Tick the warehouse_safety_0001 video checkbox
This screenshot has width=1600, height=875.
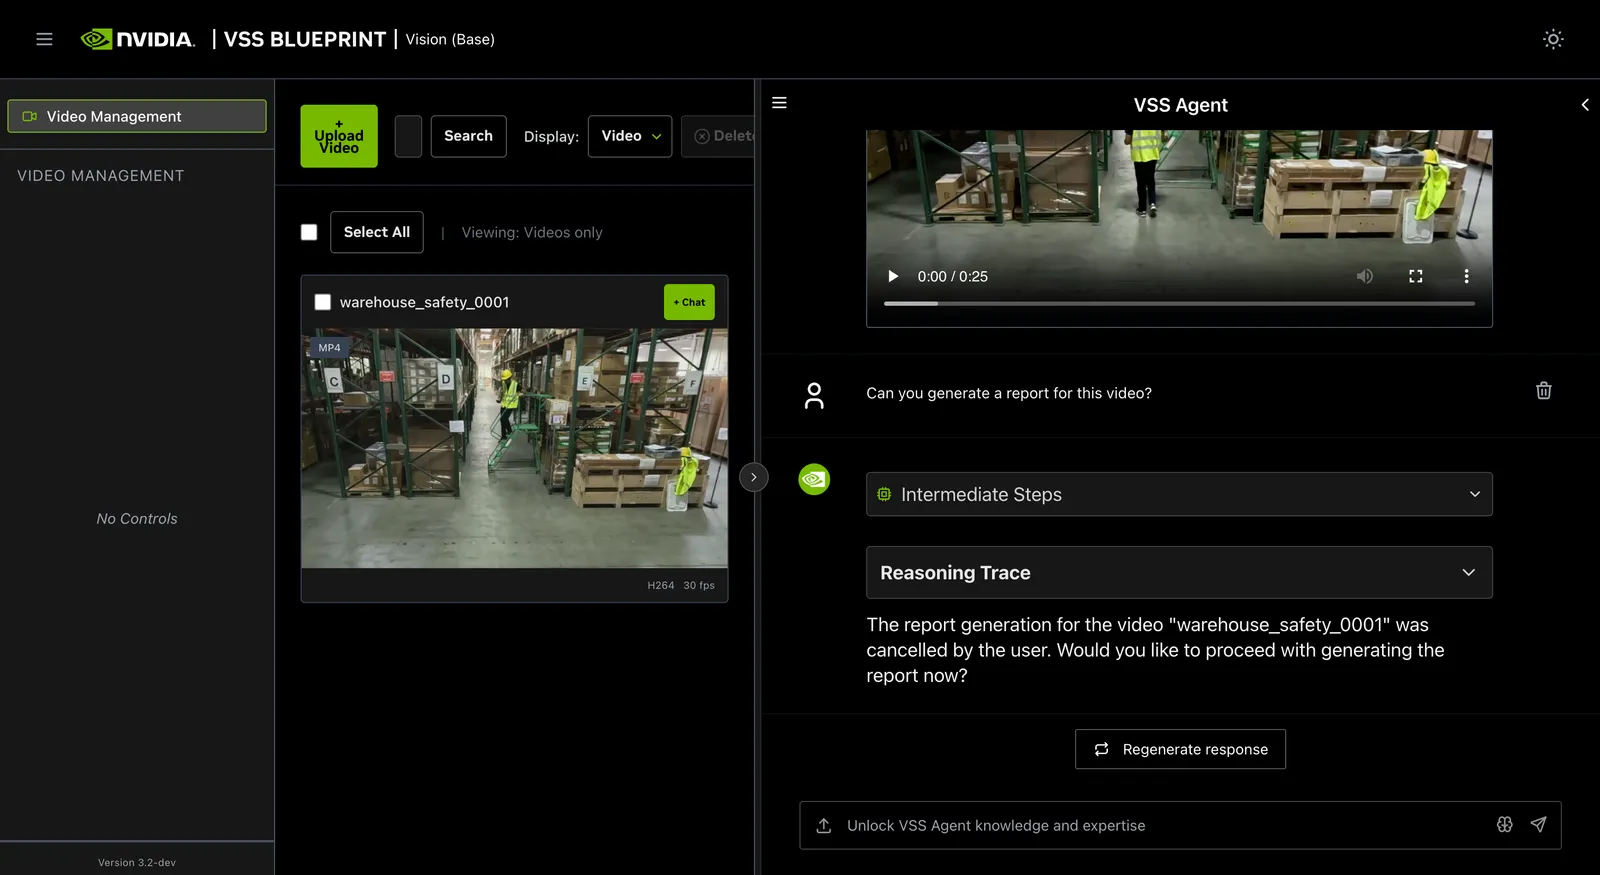[x=323, y=302]
